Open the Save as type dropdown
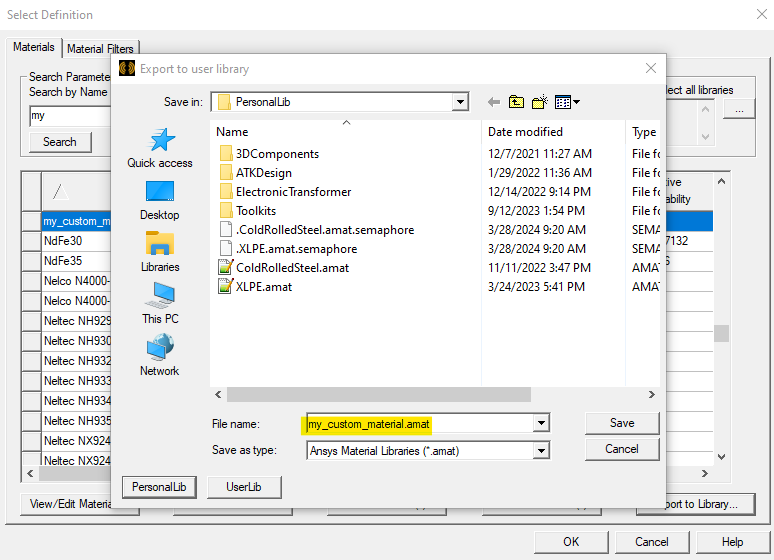This screenshot has height=560, width=774. (541, 451)
